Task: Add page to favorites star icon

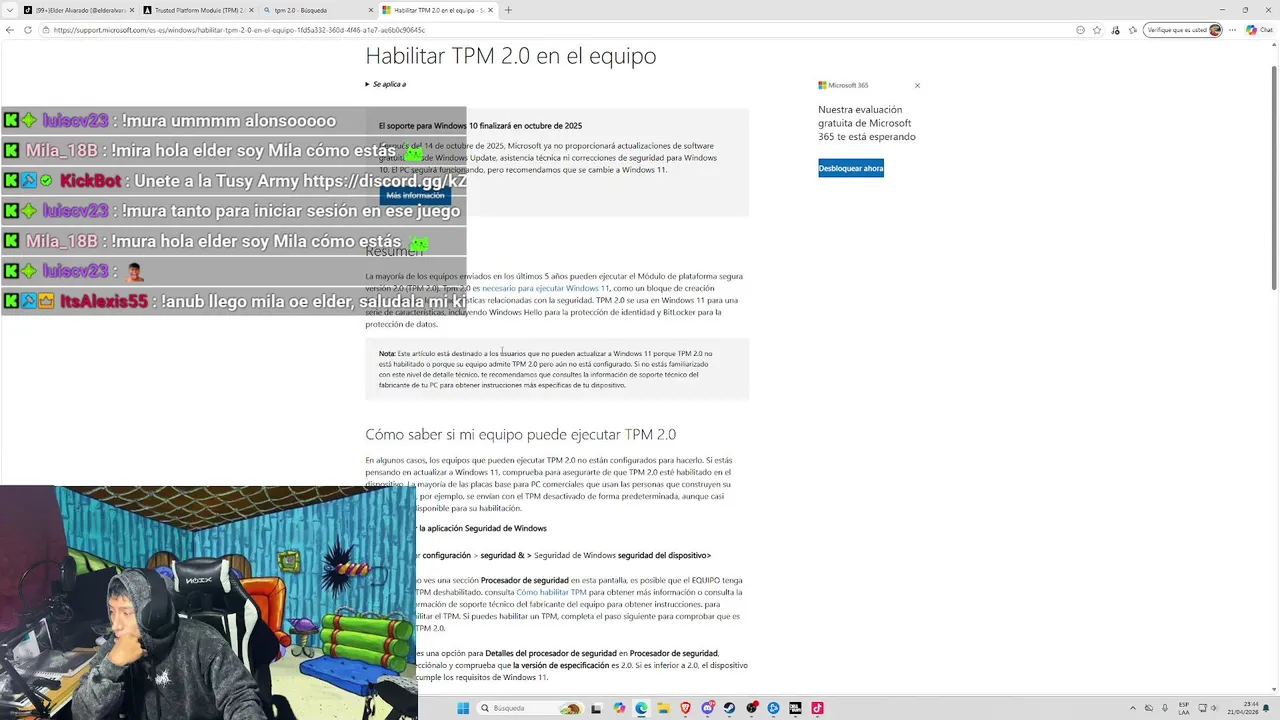Action: point(1097,30)
